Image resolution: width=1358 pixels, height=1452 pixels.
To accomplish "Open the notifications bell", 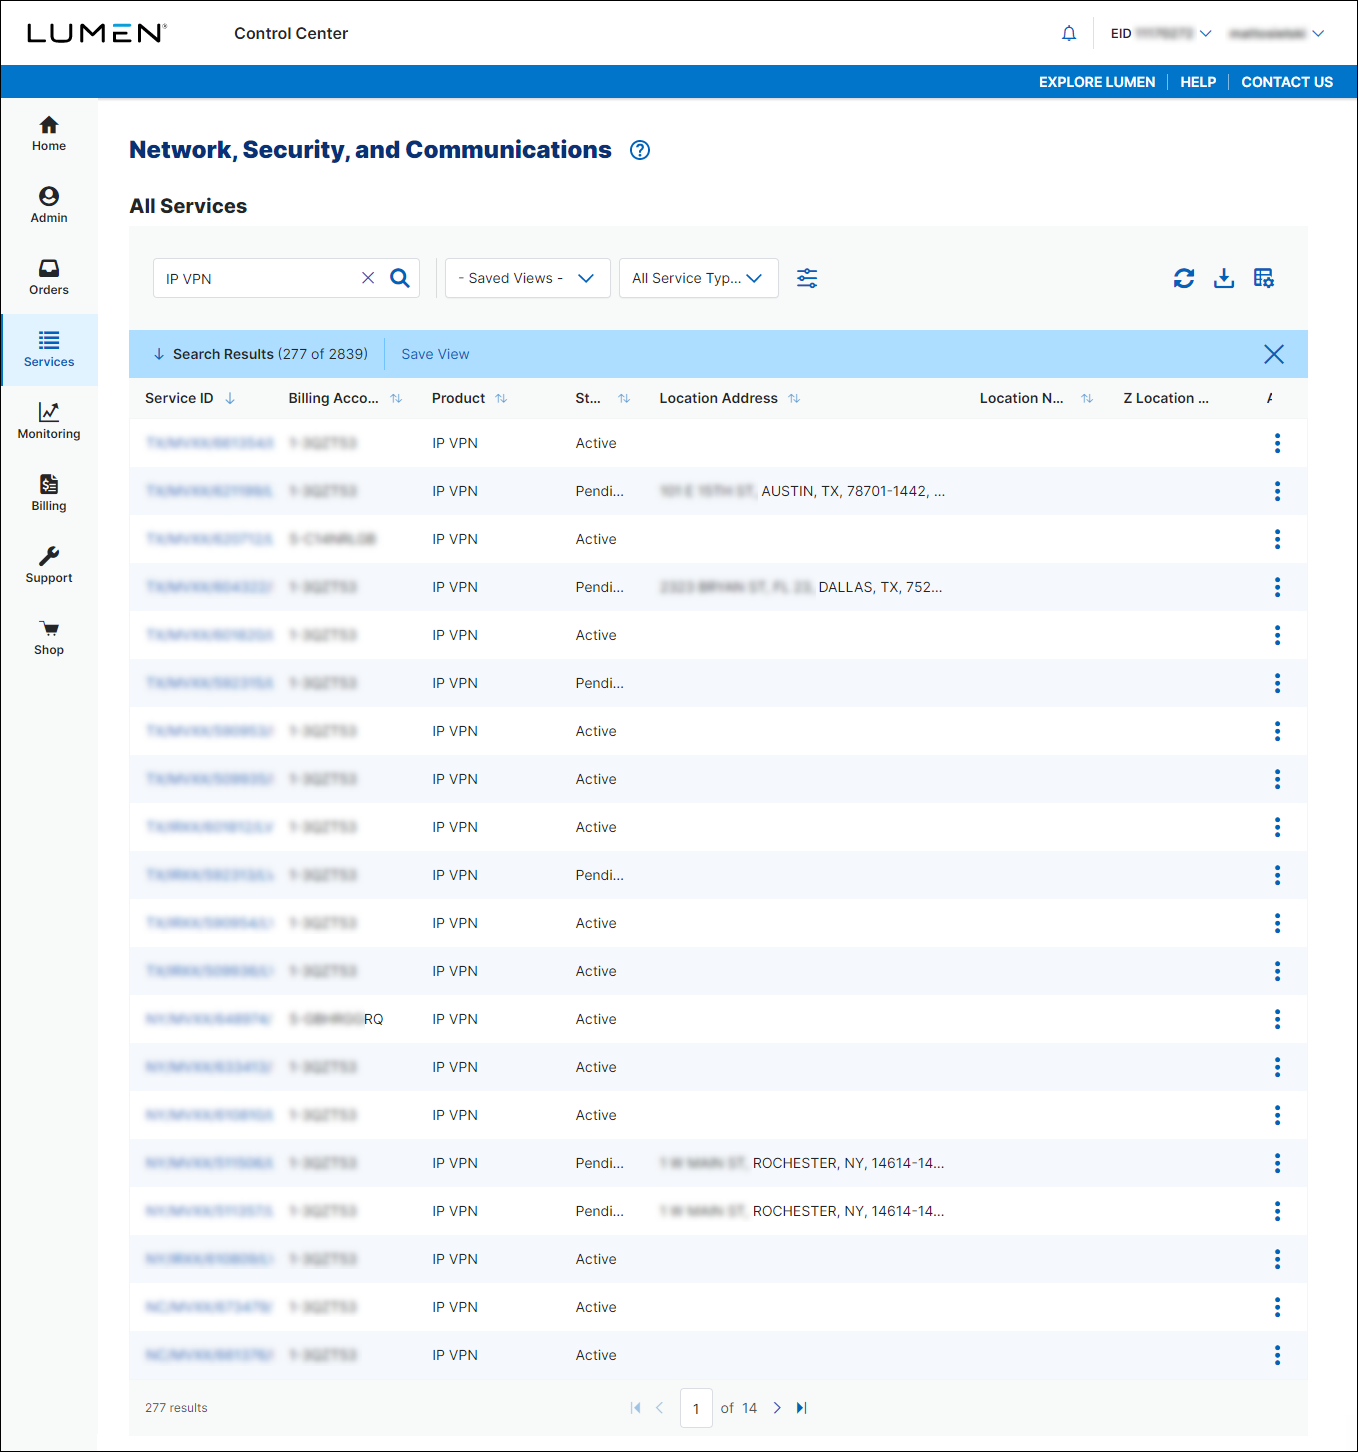I will 1069,33.
